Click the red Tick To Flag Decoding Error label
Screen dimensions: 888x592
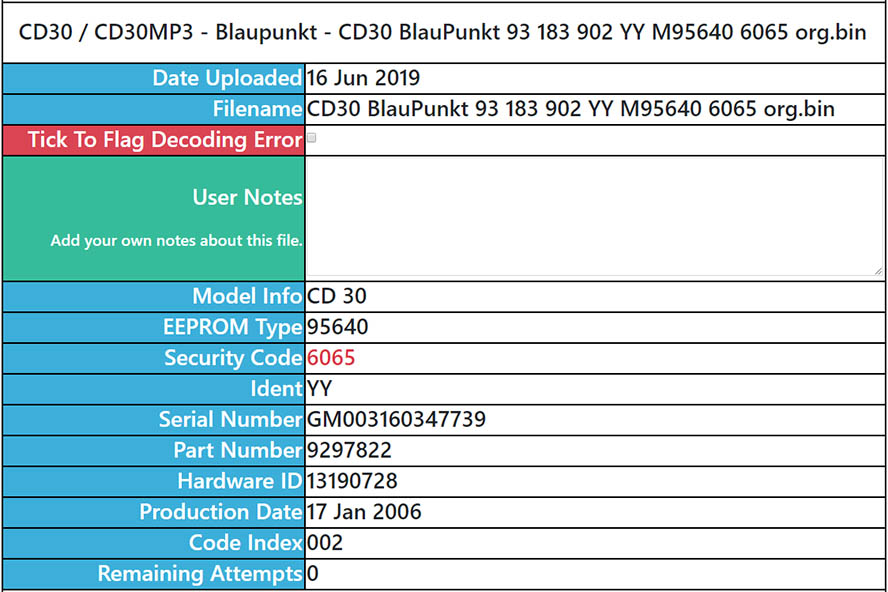(x=165, y=140)
